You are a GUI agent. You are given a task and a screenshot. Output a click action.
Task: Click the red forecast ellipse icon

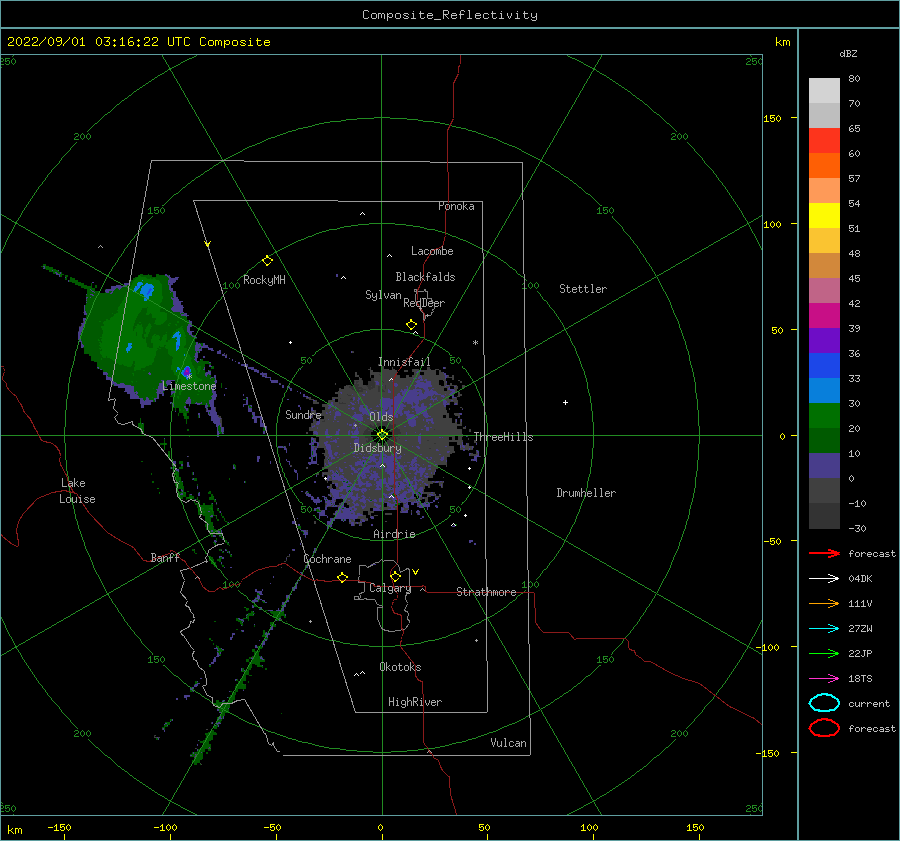click(x=824, y=728)
